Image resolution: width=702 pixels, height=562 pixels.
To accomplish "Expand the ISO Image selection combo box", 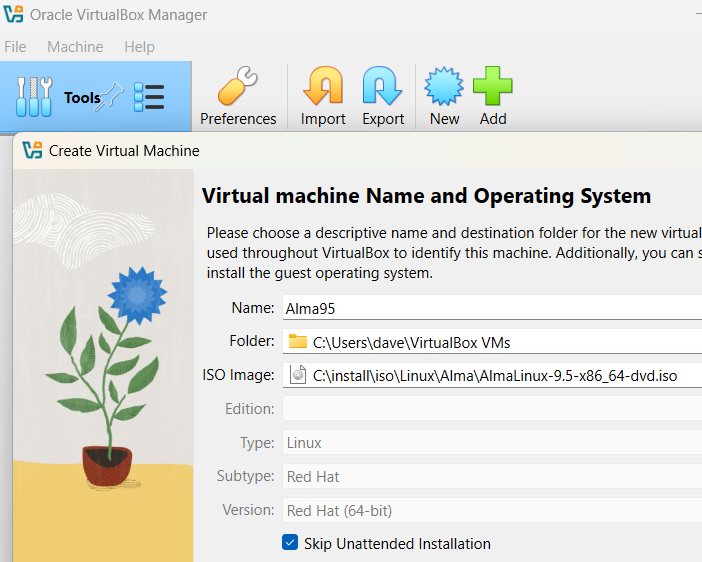I will 492,376.
